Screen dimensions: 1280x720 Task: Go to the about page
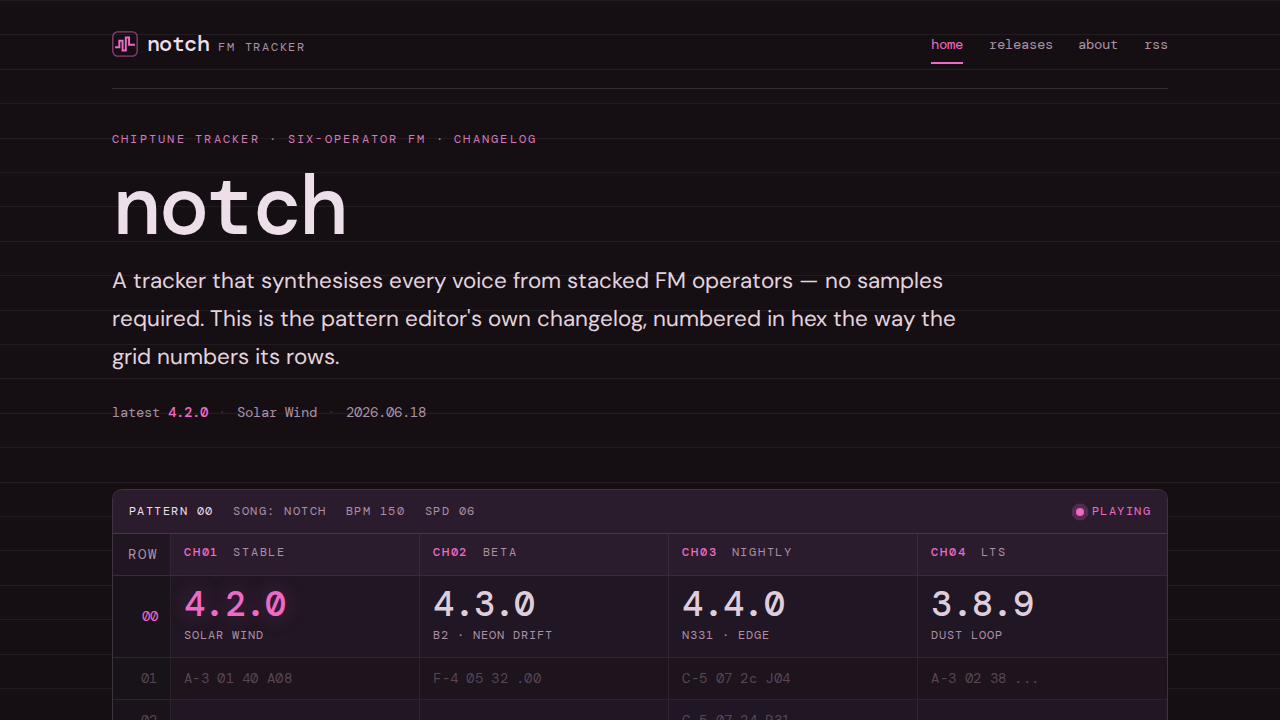click(1098, 45)
